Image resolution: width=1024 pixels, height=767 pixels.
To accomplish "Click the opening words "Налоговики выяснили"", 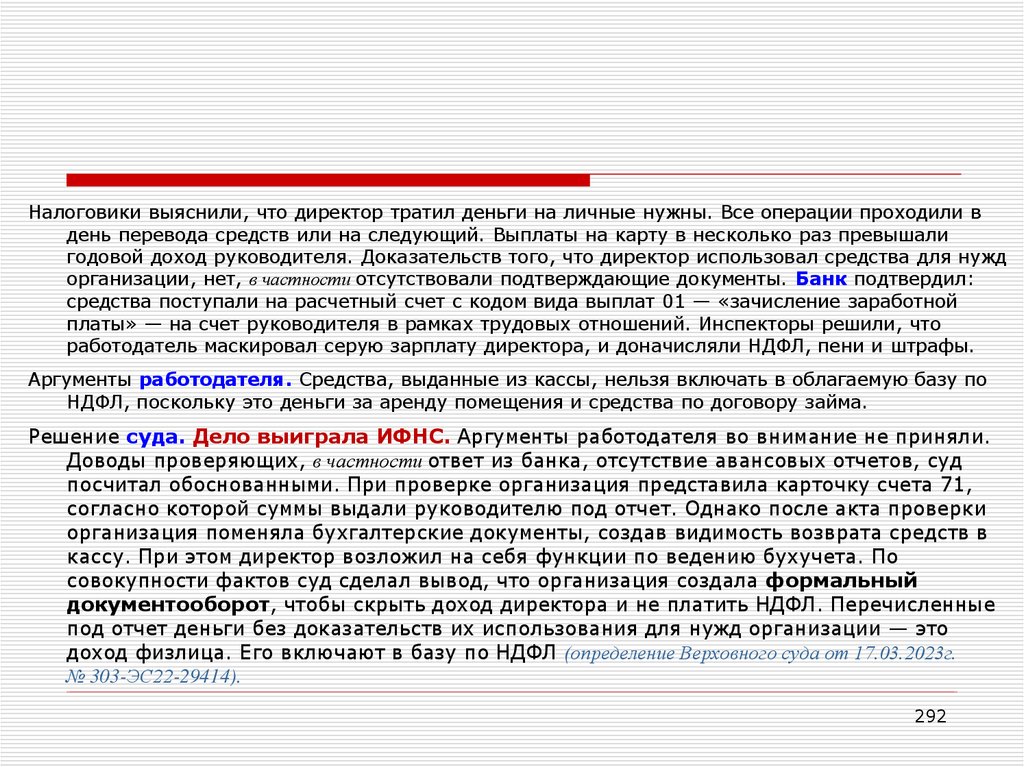I will click(x=136, y=213).
